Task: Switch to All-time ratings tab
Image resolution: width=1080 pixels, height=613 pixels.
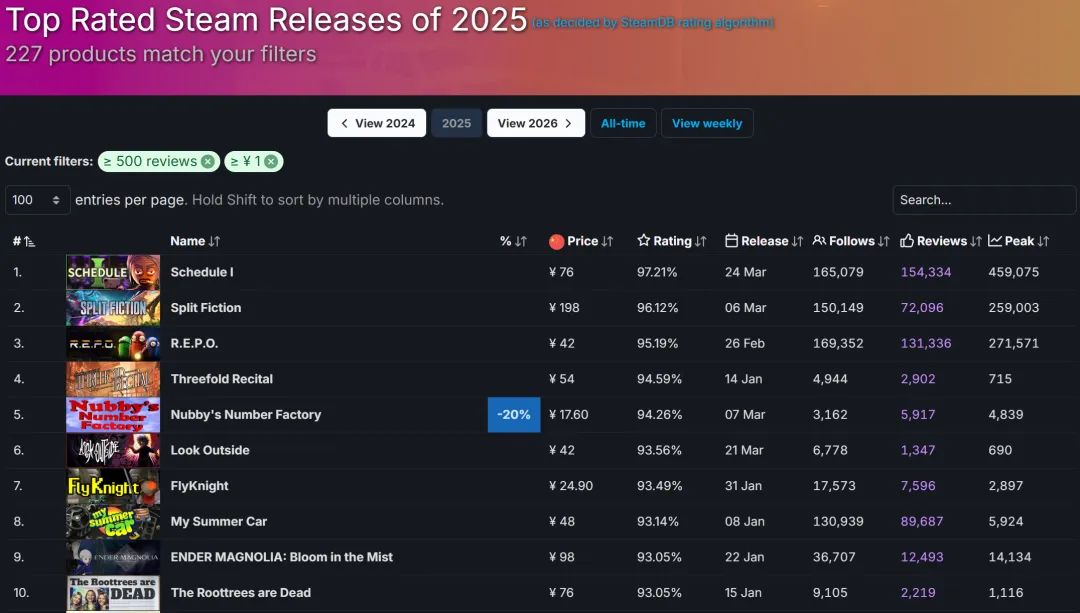Action: [x=623, y=123]
